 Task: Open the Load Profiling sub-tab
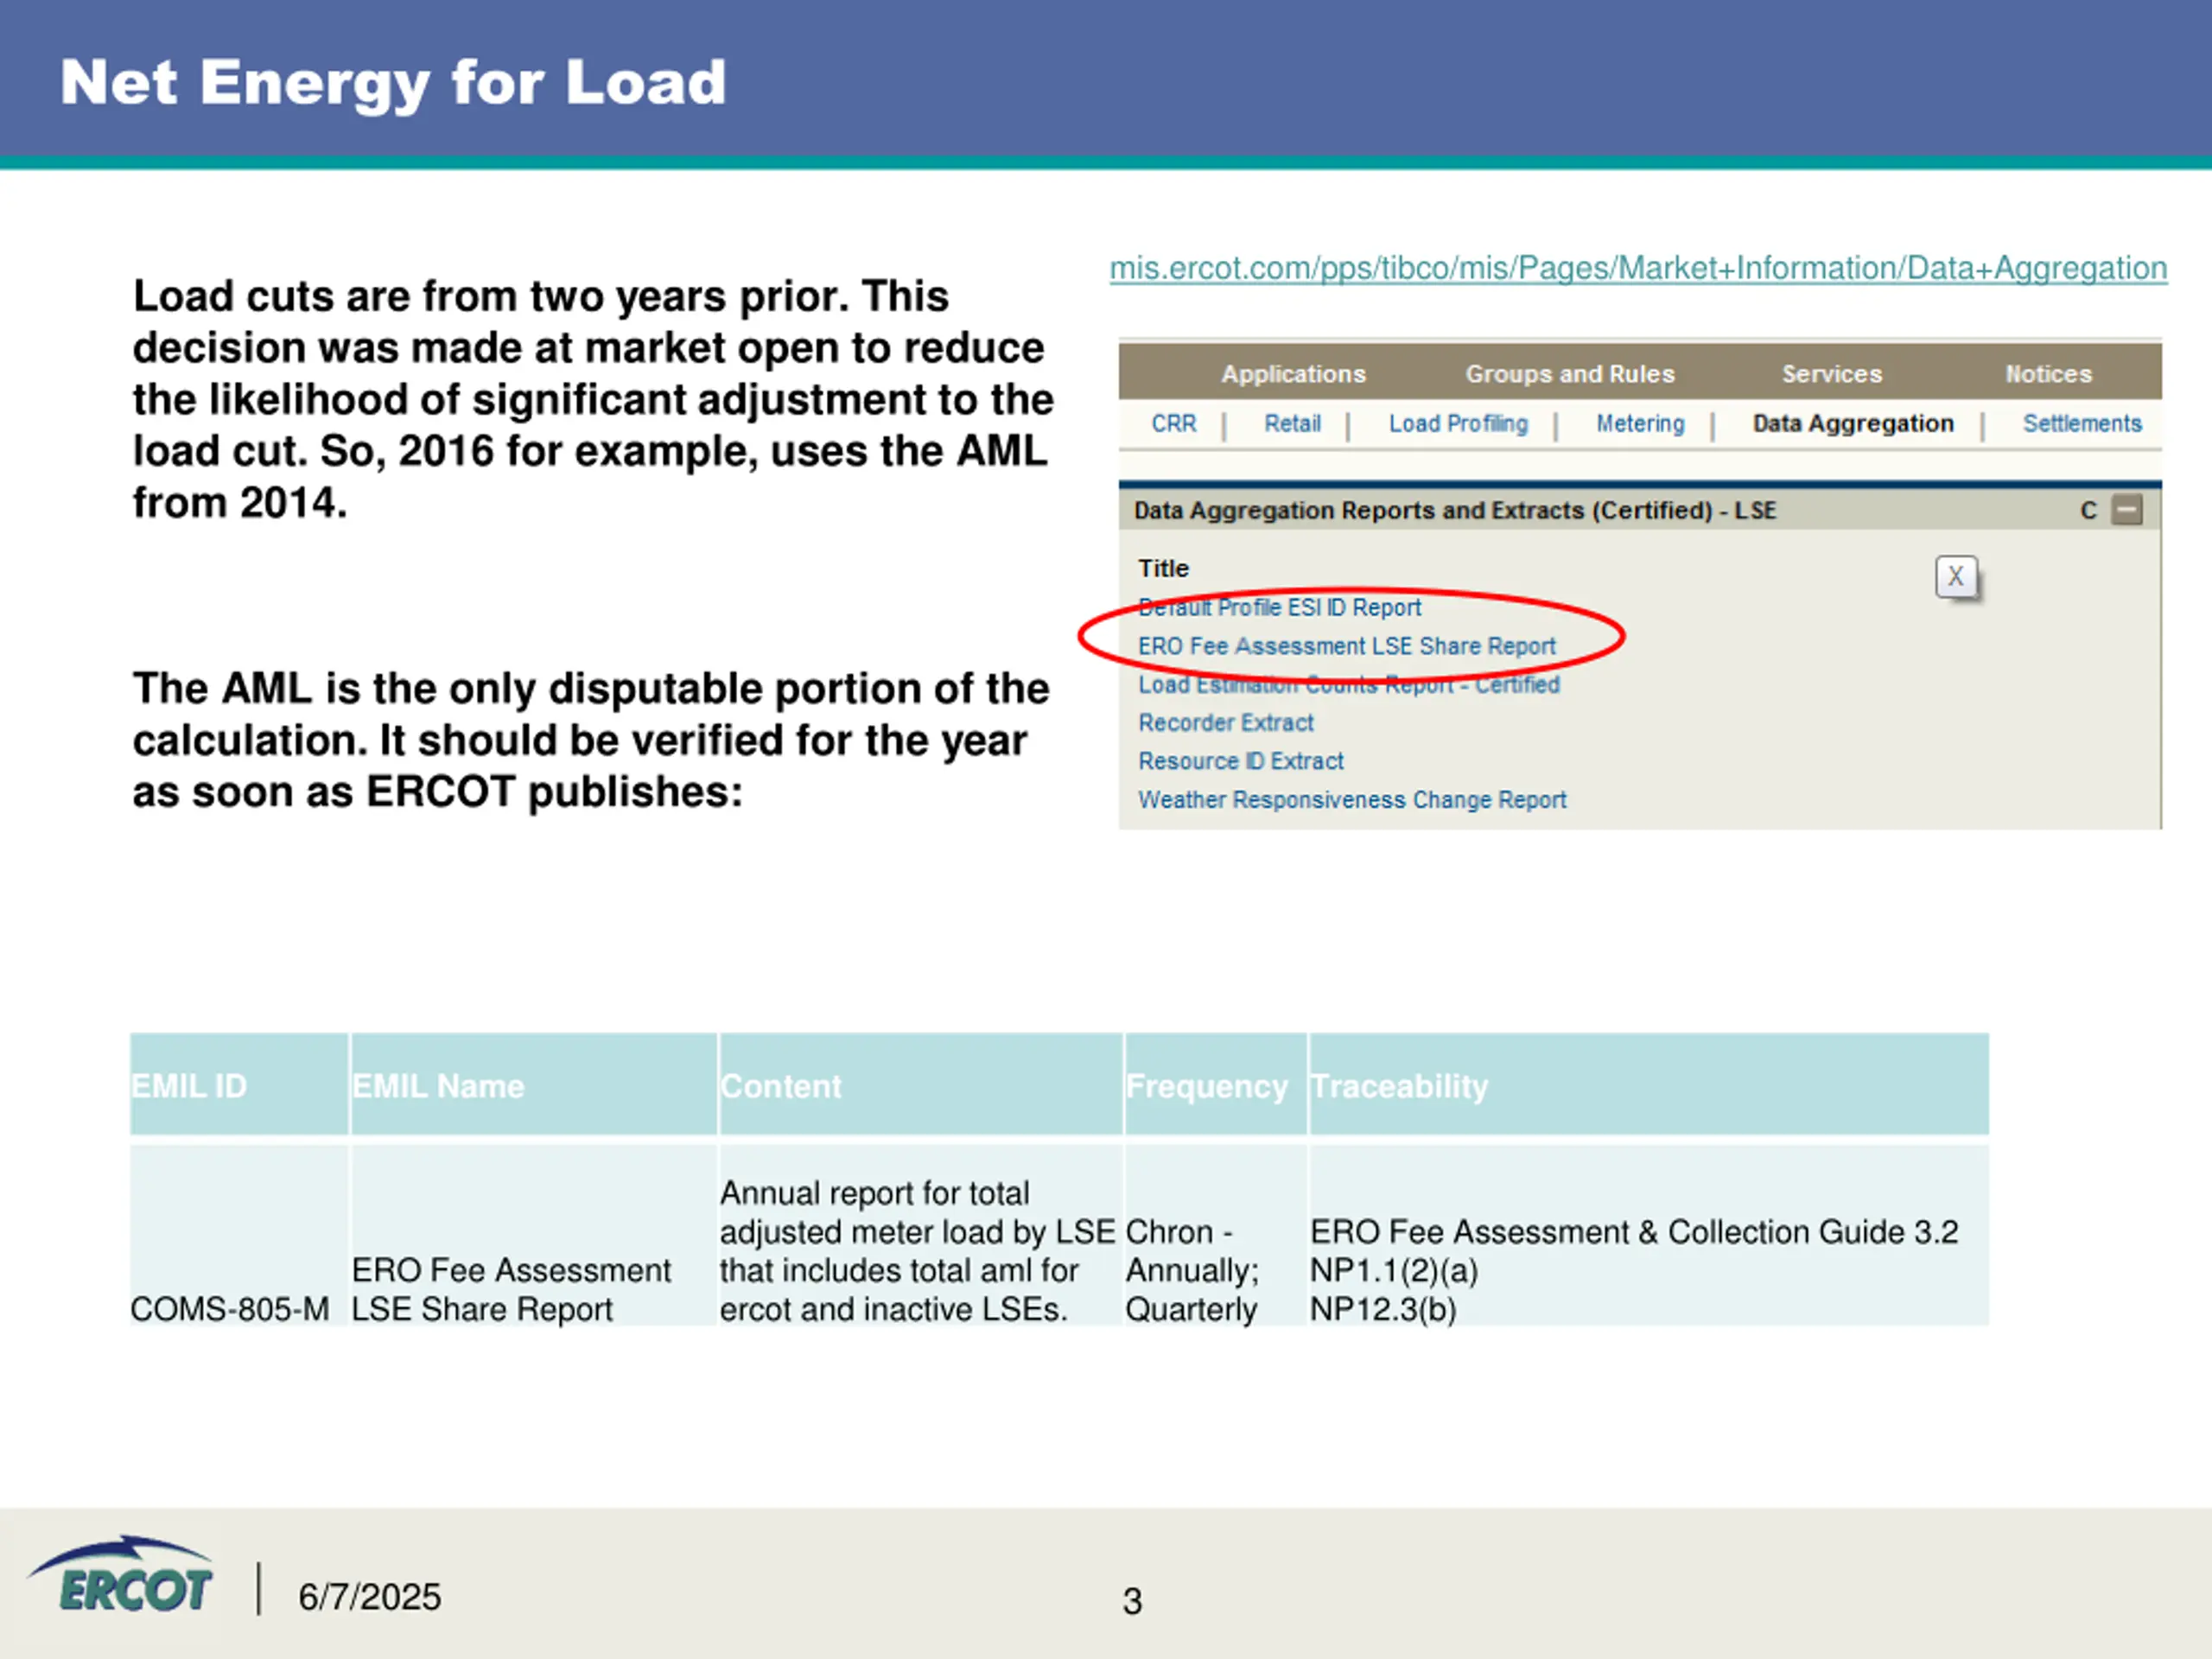point(1458,424)
